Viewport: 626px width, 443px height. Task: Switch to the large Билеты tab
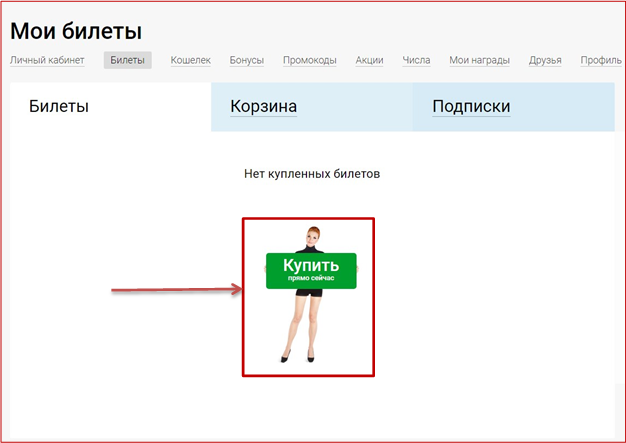click(x=111, y=107)
